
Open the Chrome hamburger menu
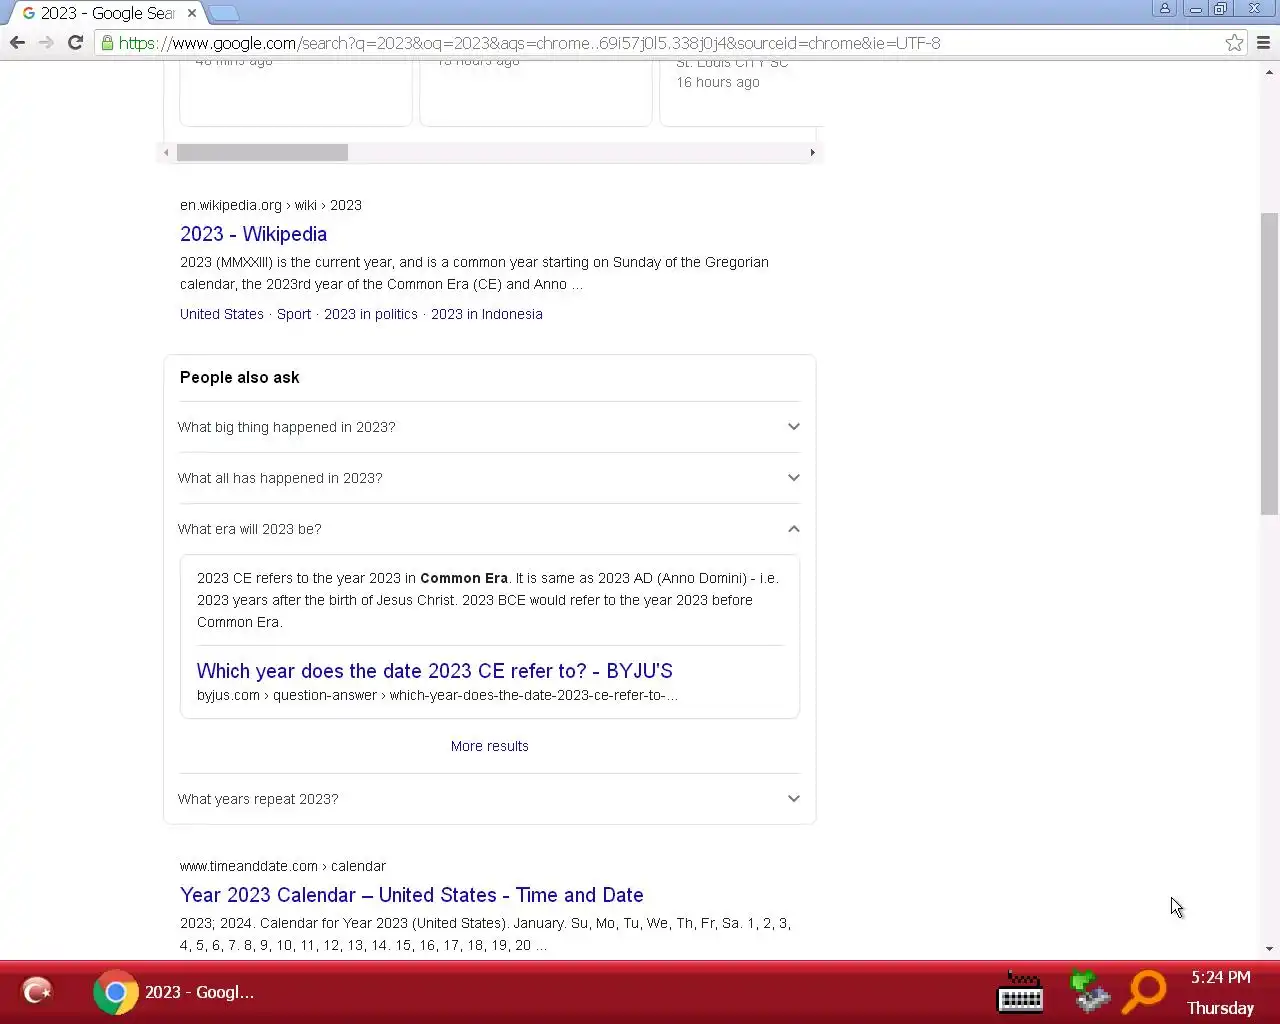click(1263, 43)
